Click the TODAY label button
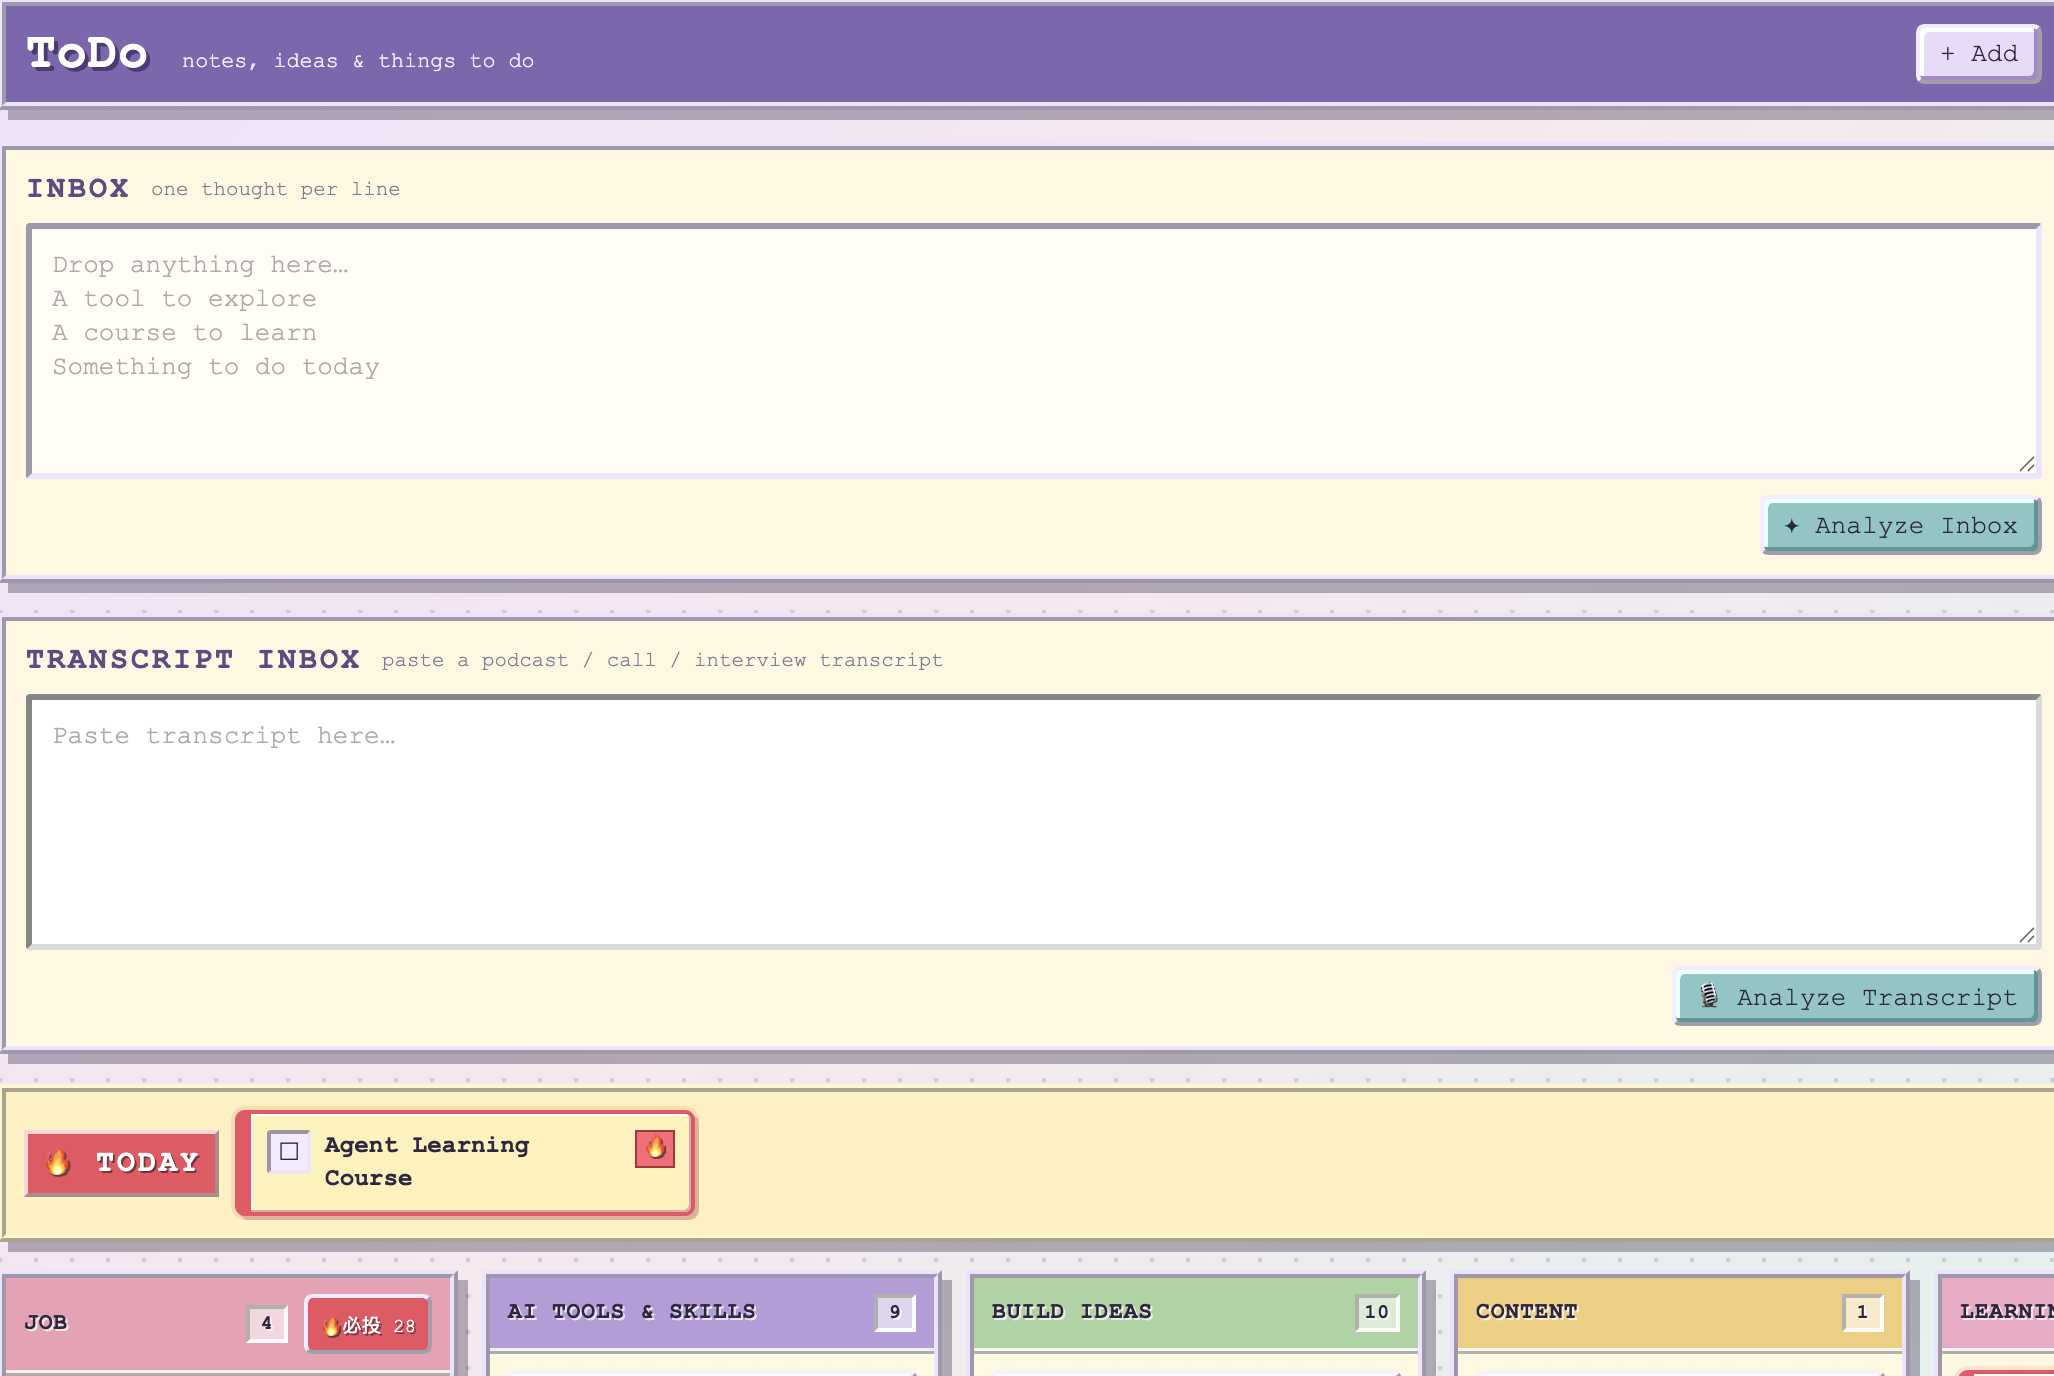The width and height of the screenshot is (2054, 1376). (x=122, y=1163)
